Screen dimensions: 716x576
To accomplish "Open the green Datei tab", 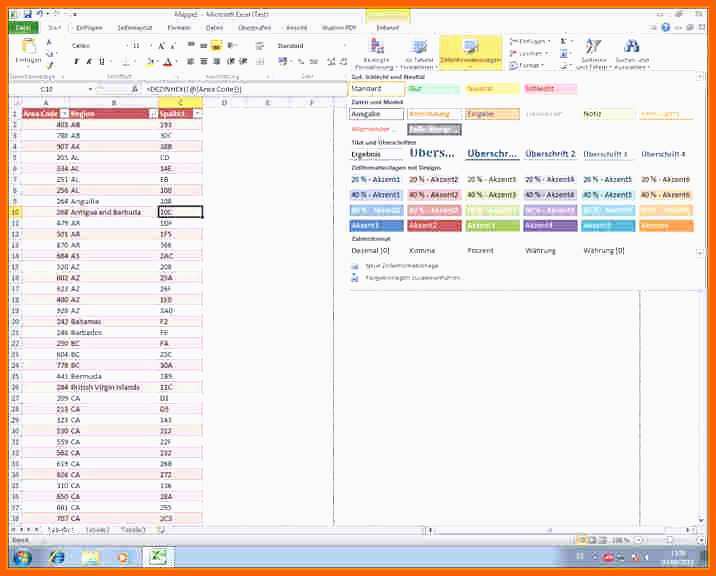I will (x=23, y=28).
